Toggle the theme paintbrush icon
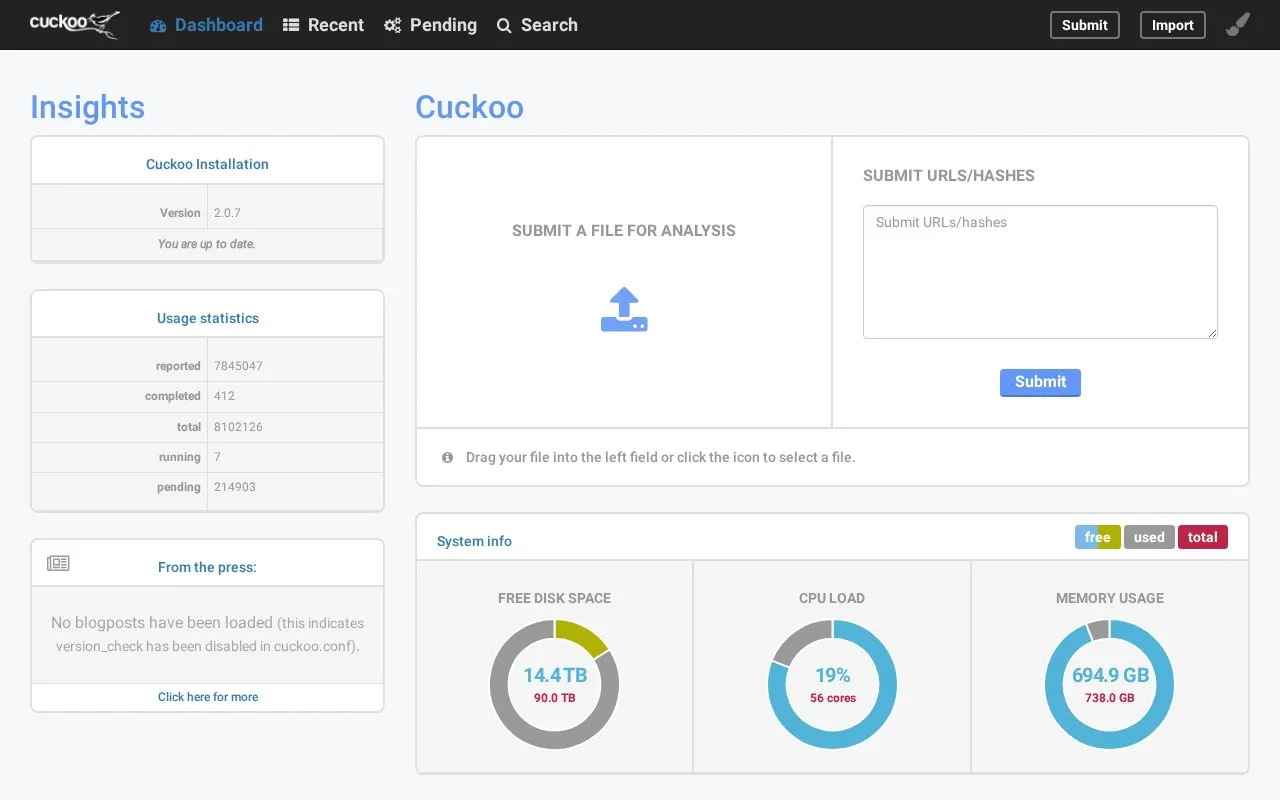This screenshot has width=1280, height=800. (x=1238, y=25)
